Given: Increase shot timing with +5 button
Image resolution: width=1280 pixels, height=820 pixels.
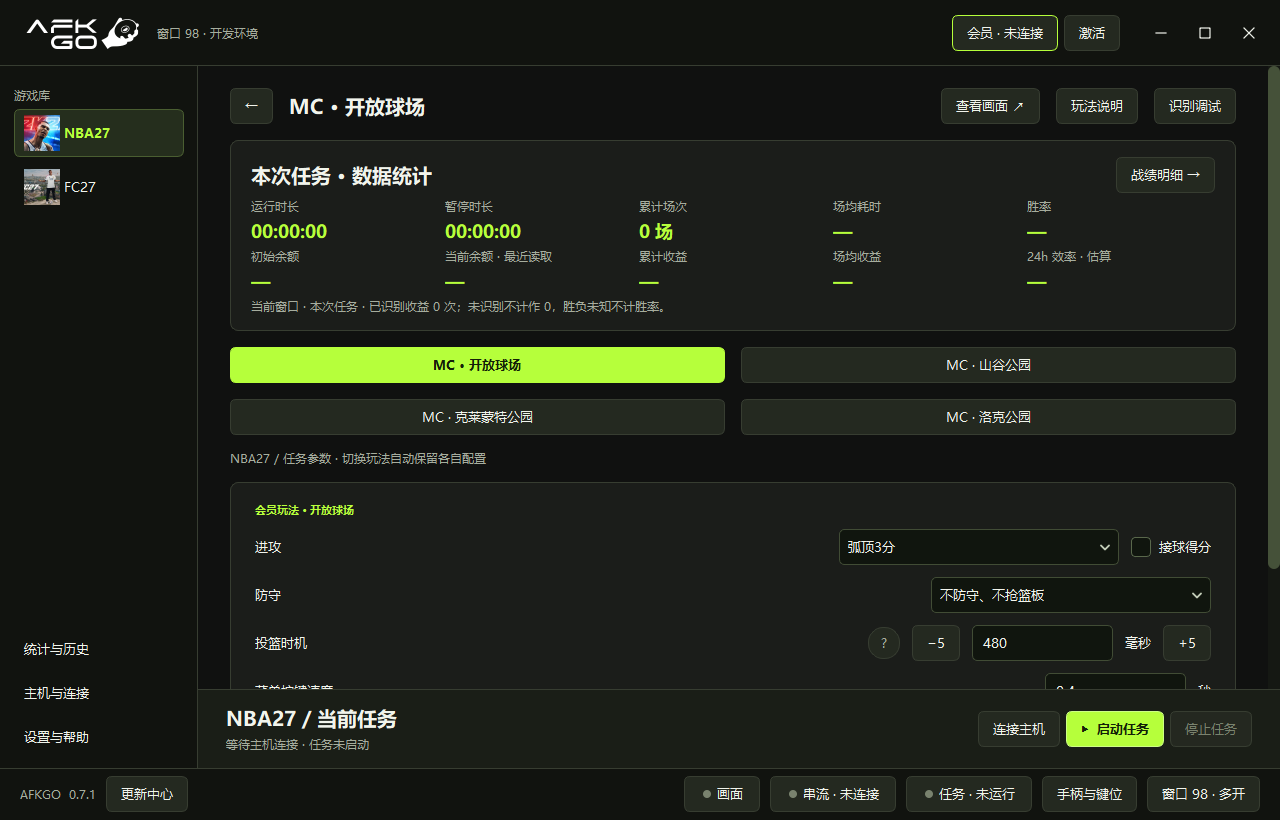Looking at the screenshot, I should tap(1187, 643).
